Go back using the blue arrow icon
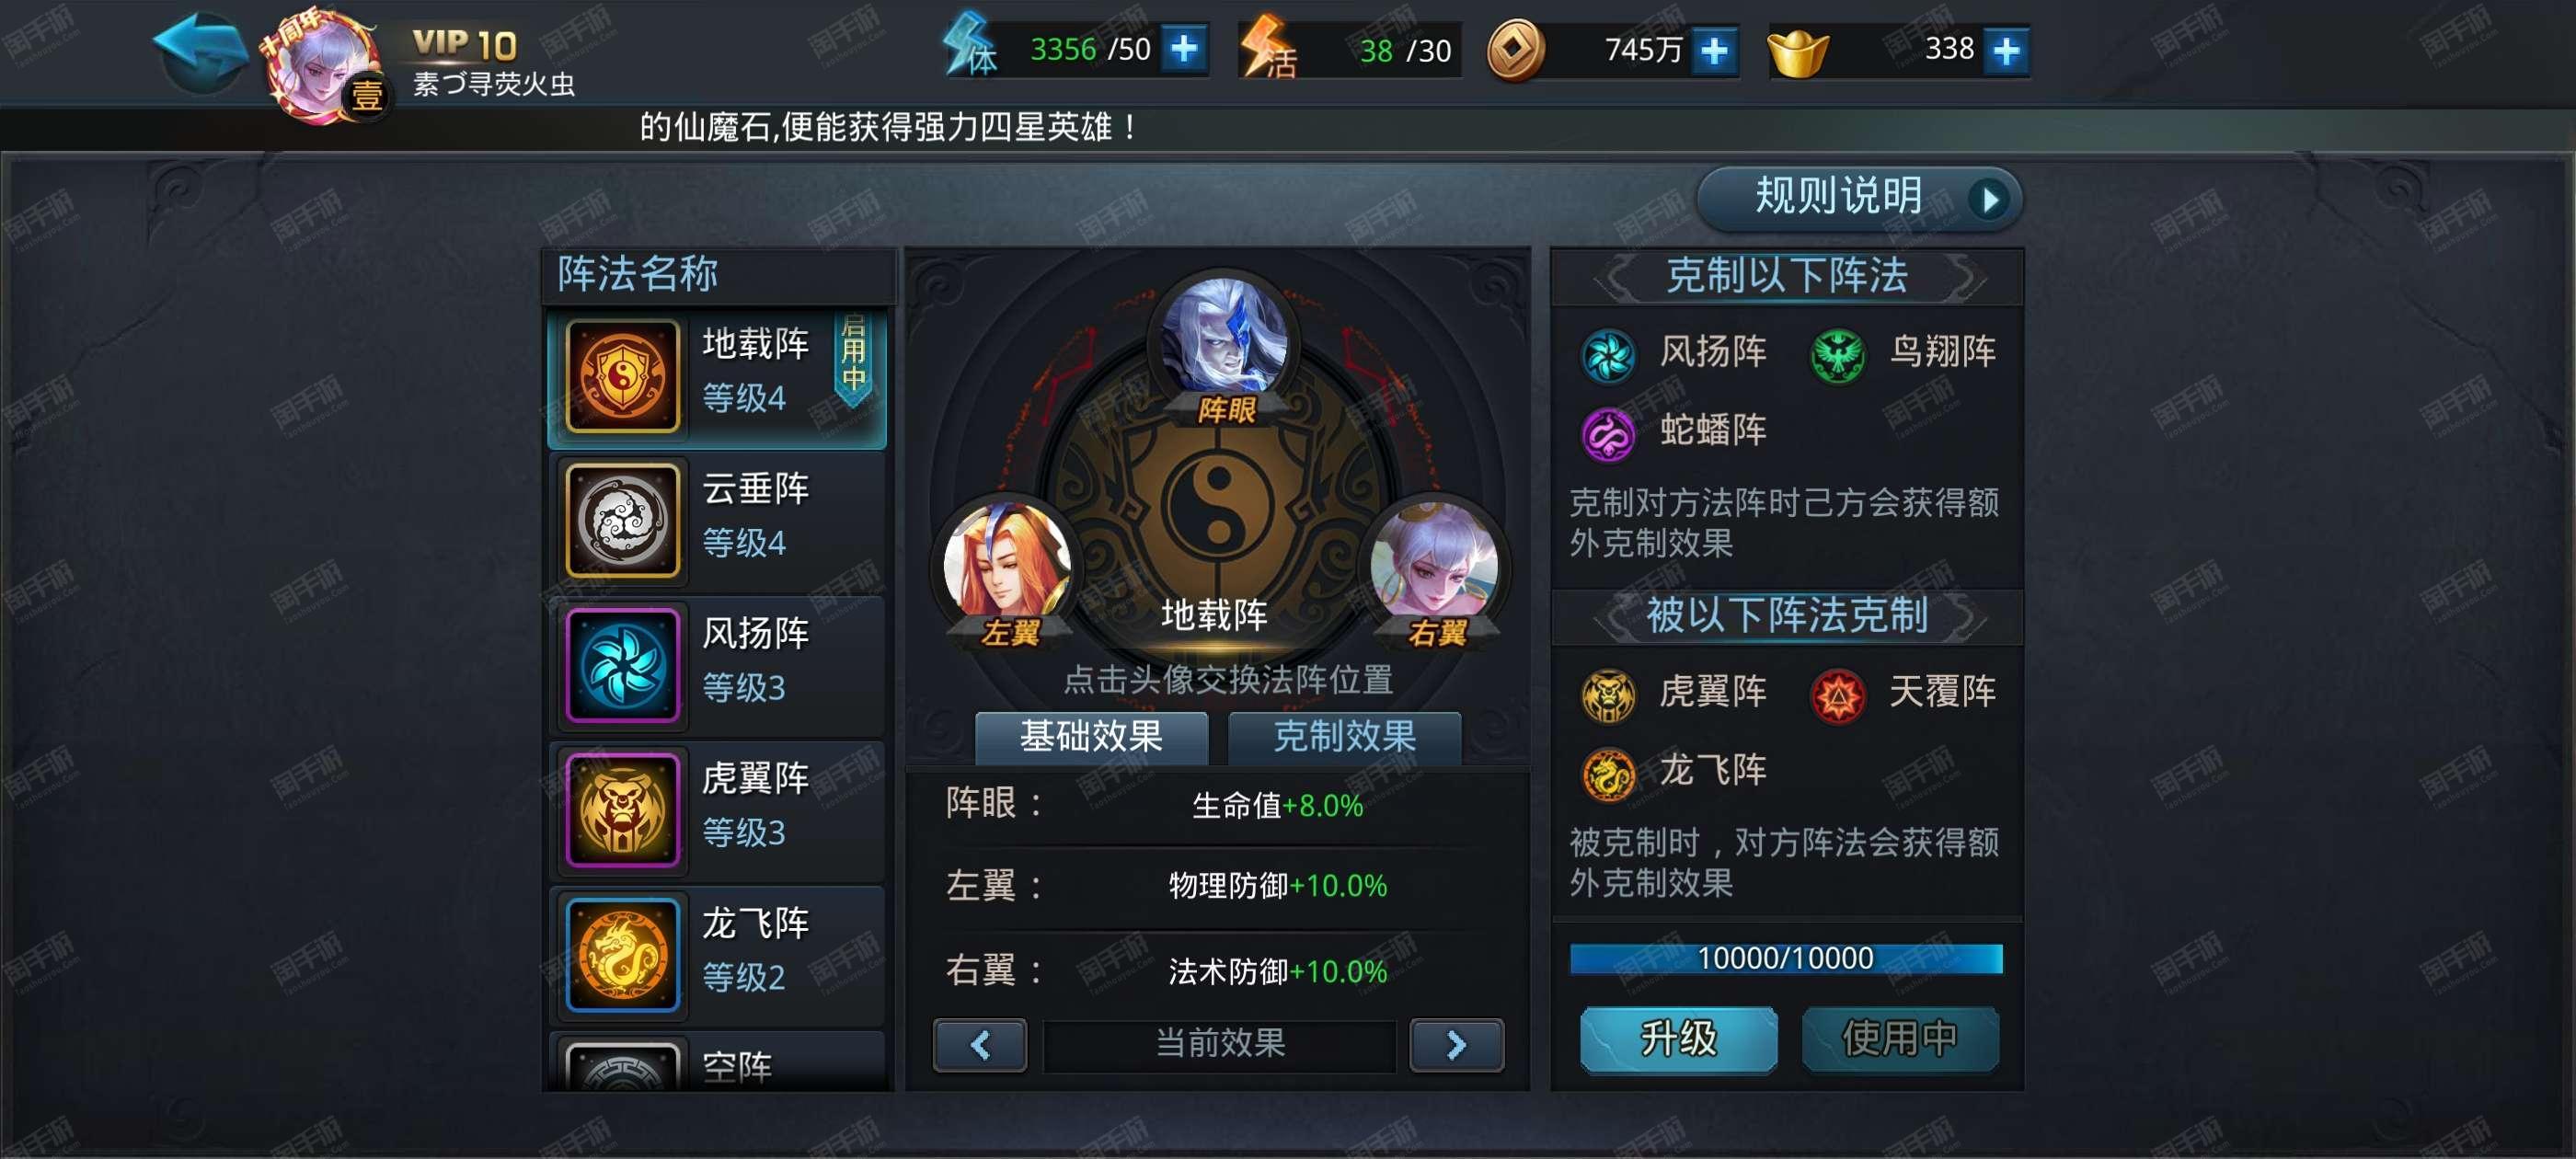 [x=201, y=52]
